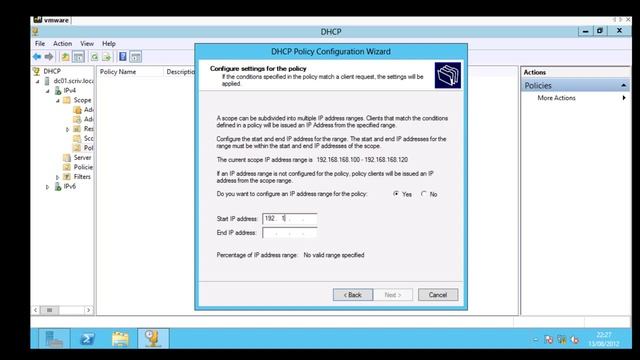This screenshot has width=640, height=360.
Task: Cancel the DHCP Policy Configuration Wizard
Action: [x=438, y=295]
